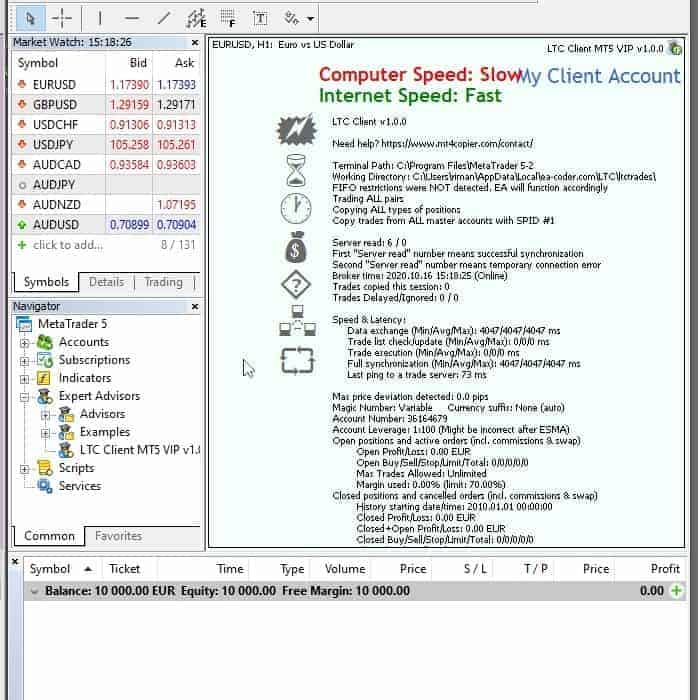This screenshot has height=700, width=698.
Task: Select EURUSD row in Market Watch
Action: click(106, 84)
